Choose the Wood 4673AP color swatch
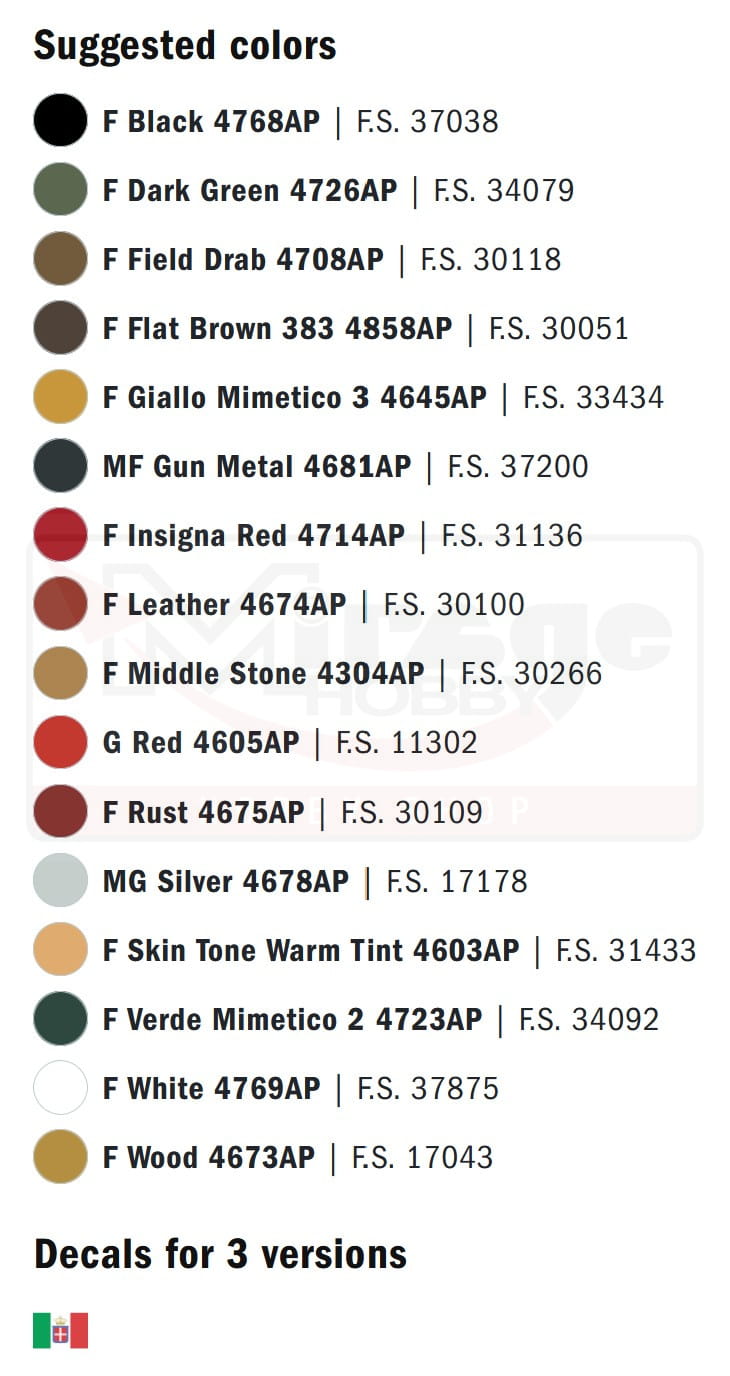This screenshot has height=1376, width=730. [60, 1156]
